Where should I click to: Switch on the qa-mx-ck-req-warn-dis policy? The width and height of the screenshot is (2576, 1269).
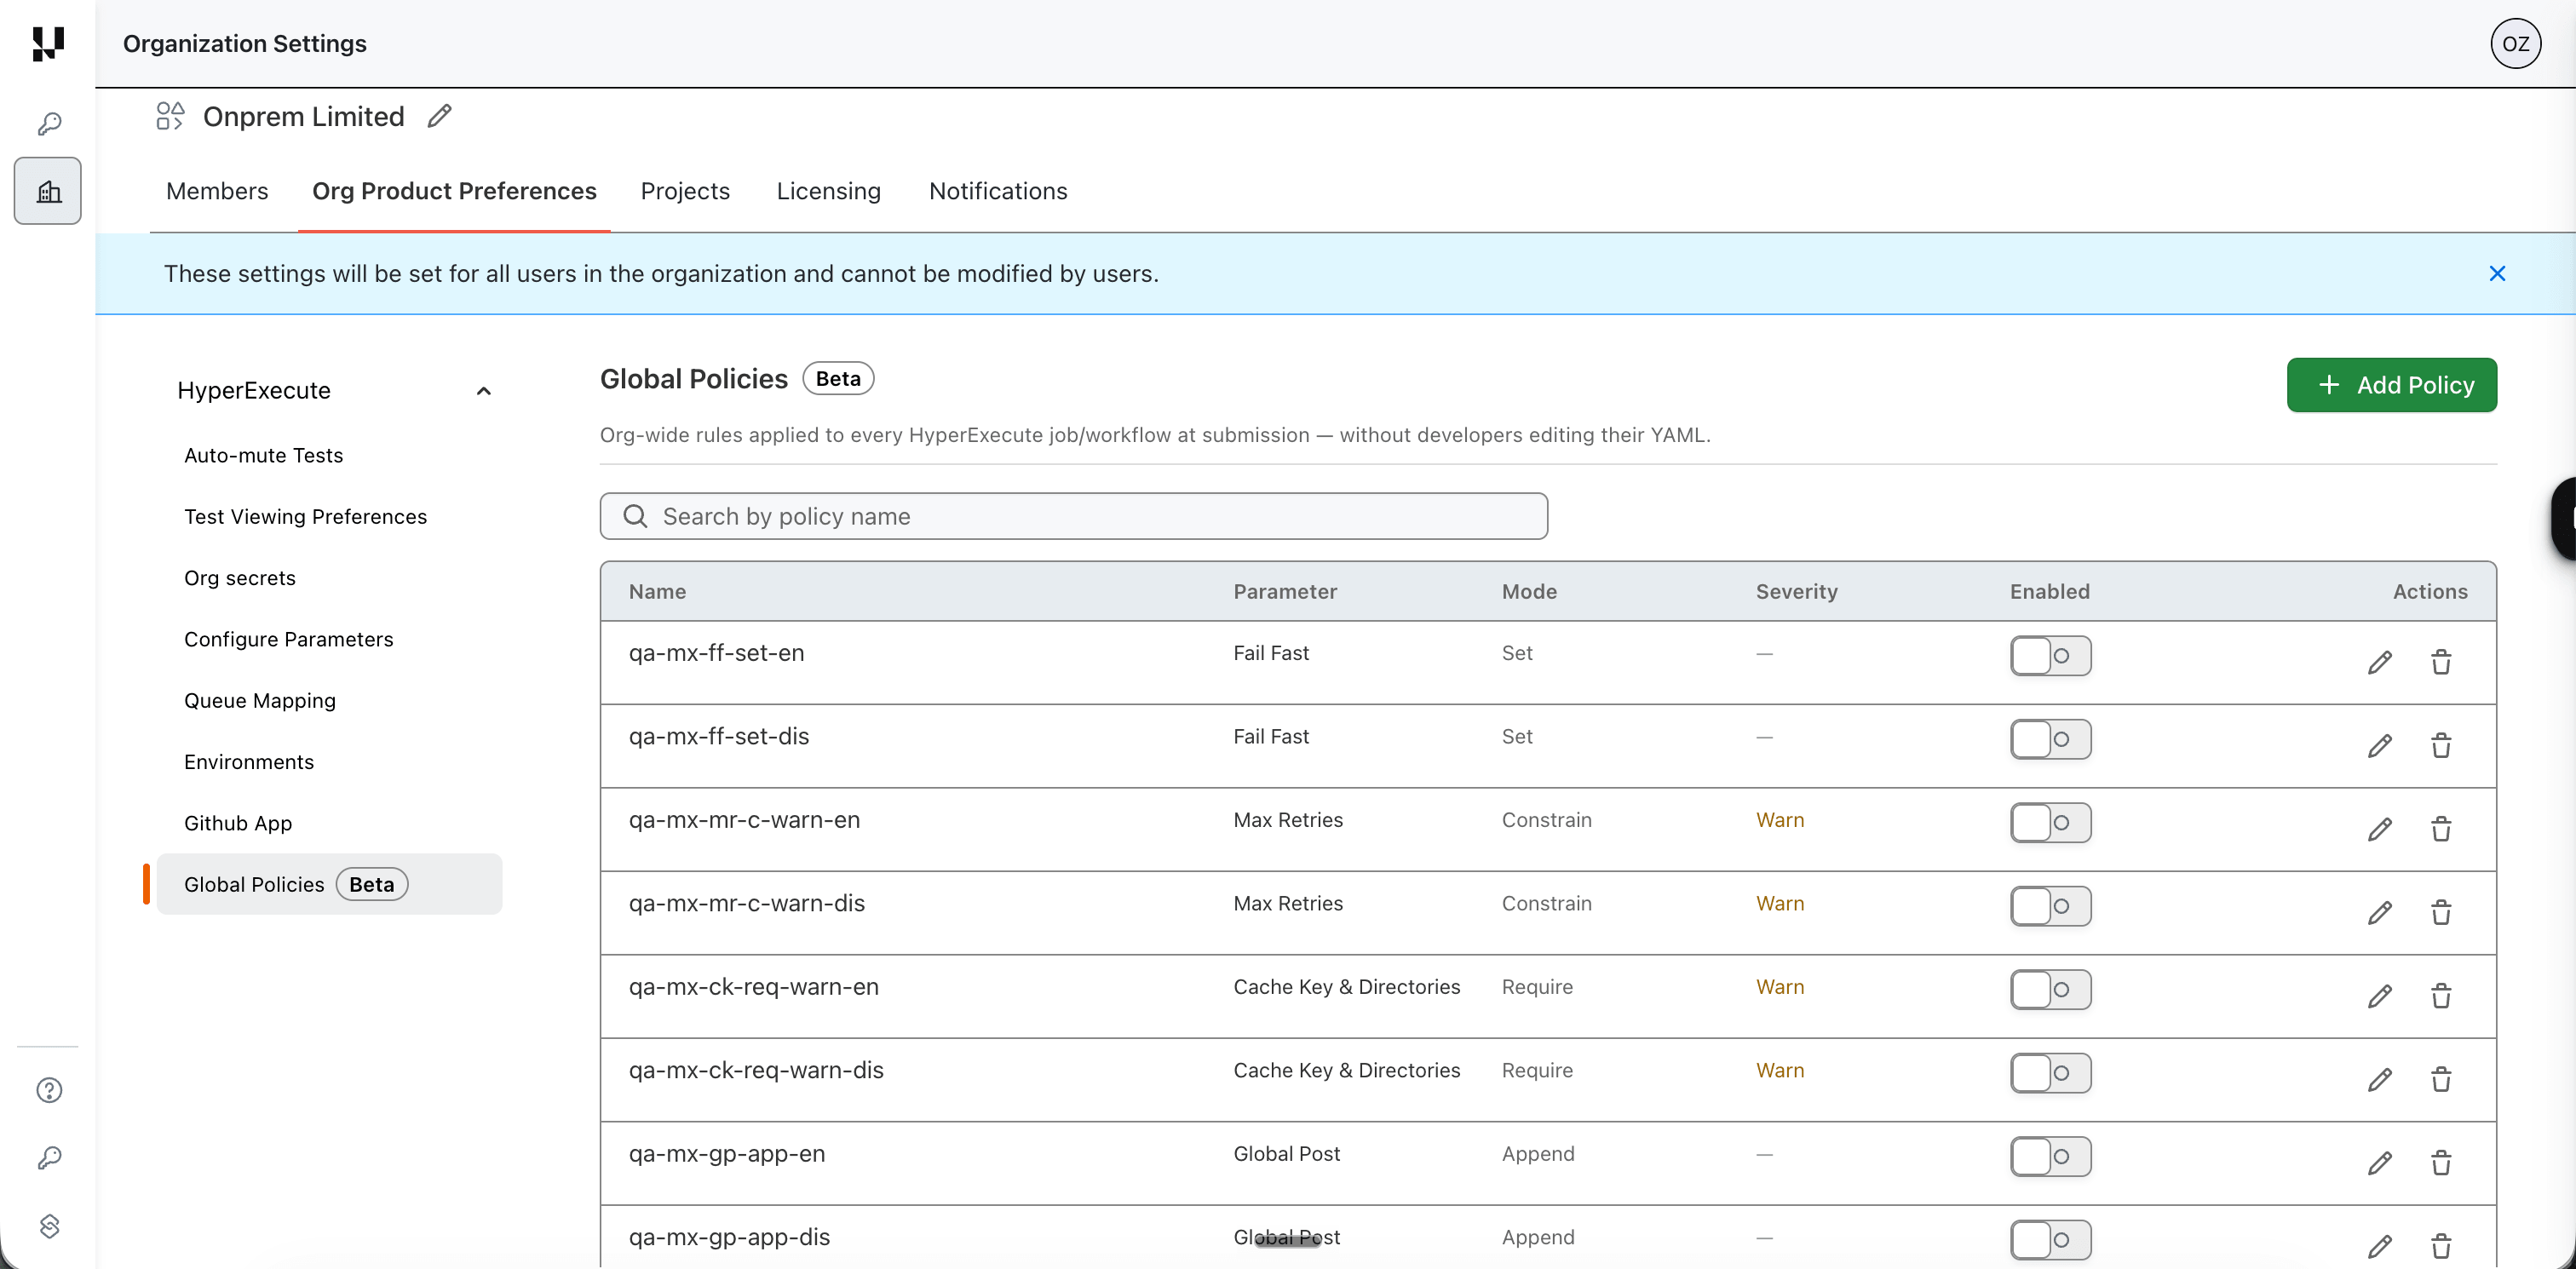tap(2050, 1074)
